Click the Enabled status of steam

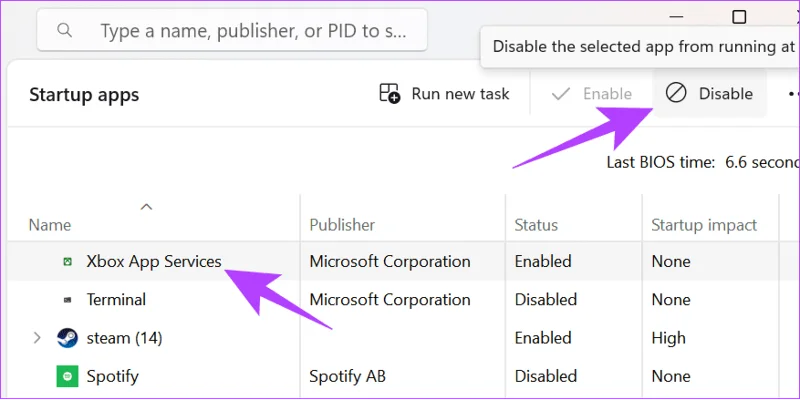[x=543, y=338]
